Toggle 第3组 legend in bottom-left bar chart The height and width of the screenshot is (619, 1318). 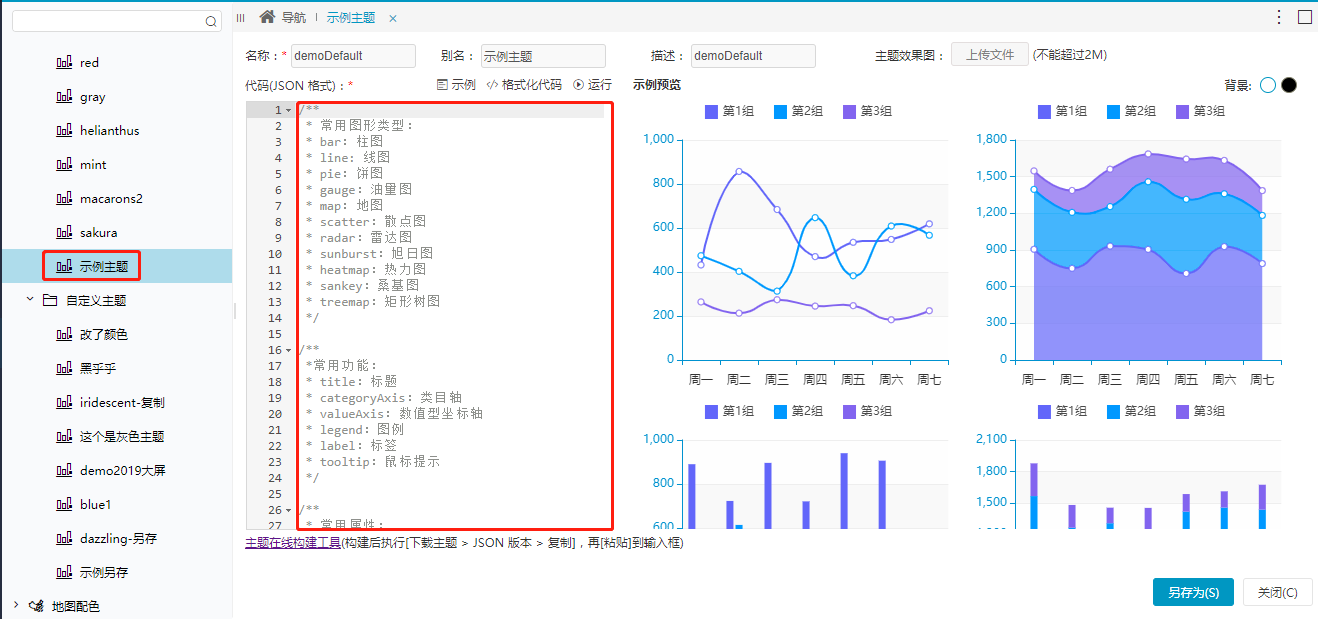pyautogui.click(x=867, y=411)
